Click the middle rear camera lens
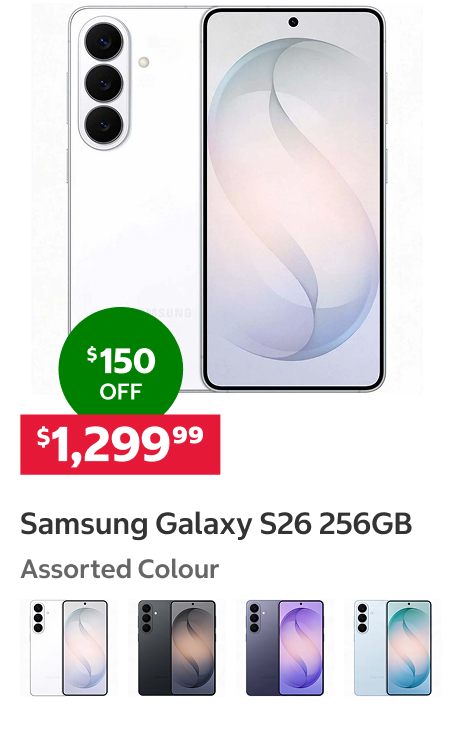This screenshot has height=738, width=454. (104, 83)
